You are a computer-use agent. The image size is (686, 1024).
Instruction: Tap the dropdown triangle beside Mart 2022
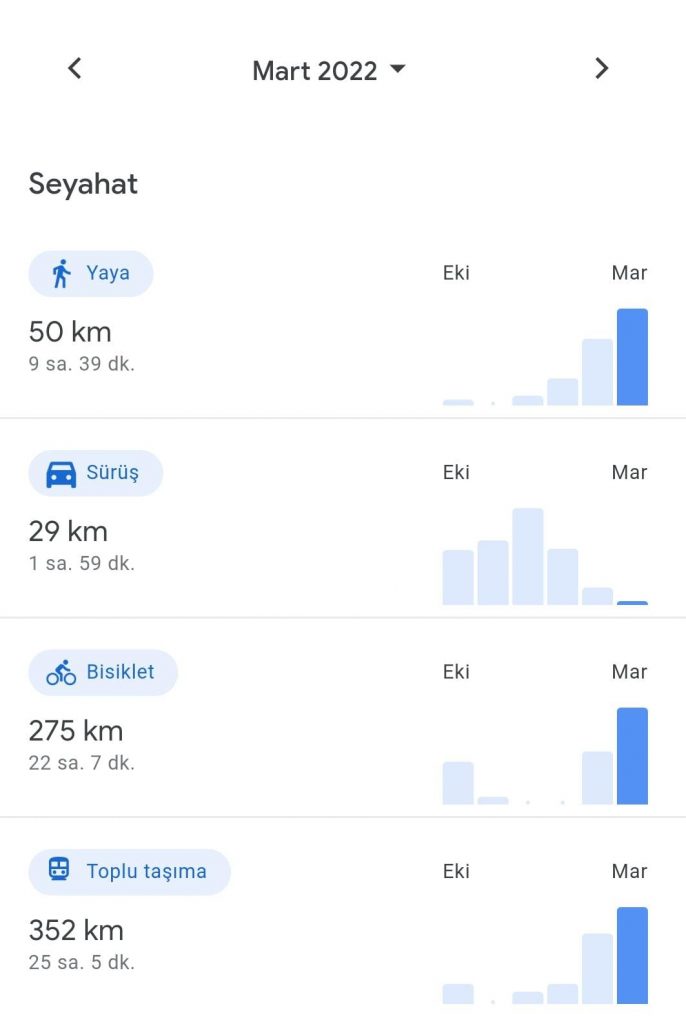[x=398, y=69]
